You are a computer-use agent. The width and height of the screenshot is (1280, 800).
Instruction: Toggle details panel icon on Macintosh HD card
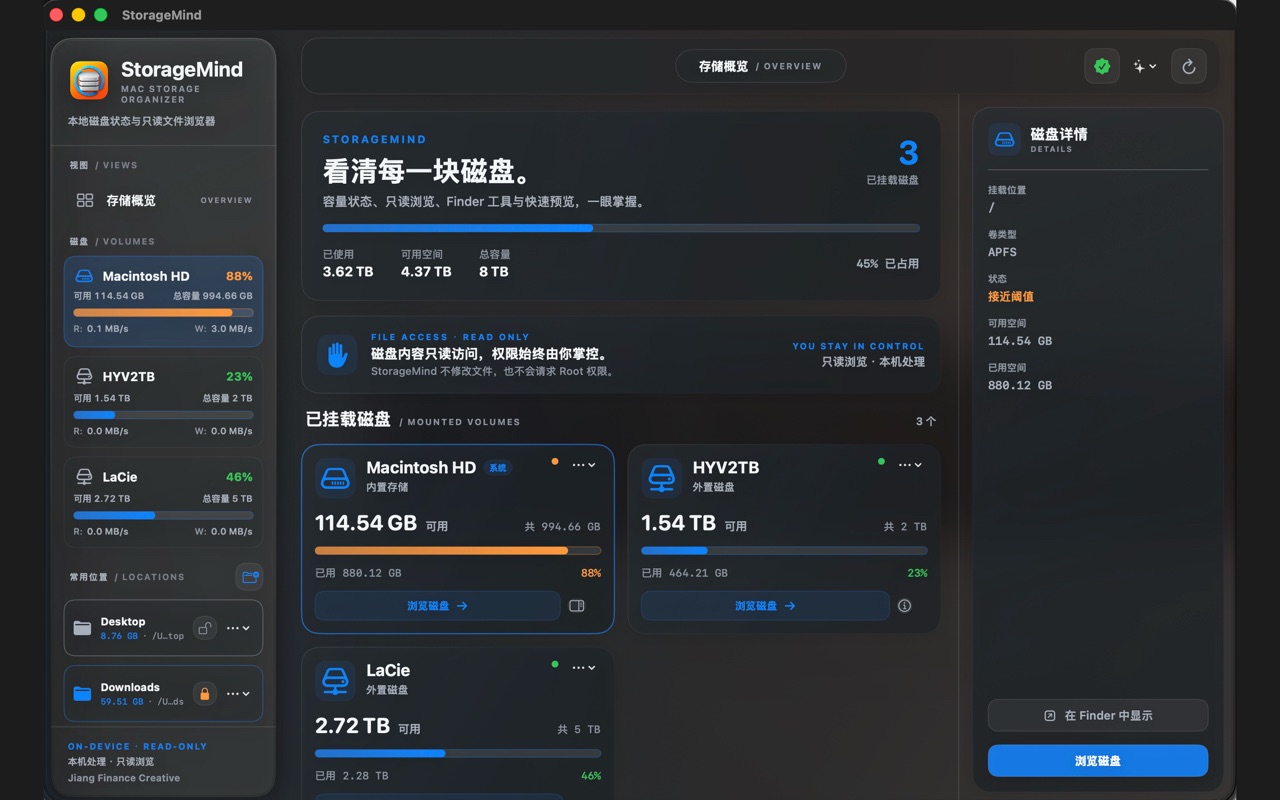tap(577, 605)
